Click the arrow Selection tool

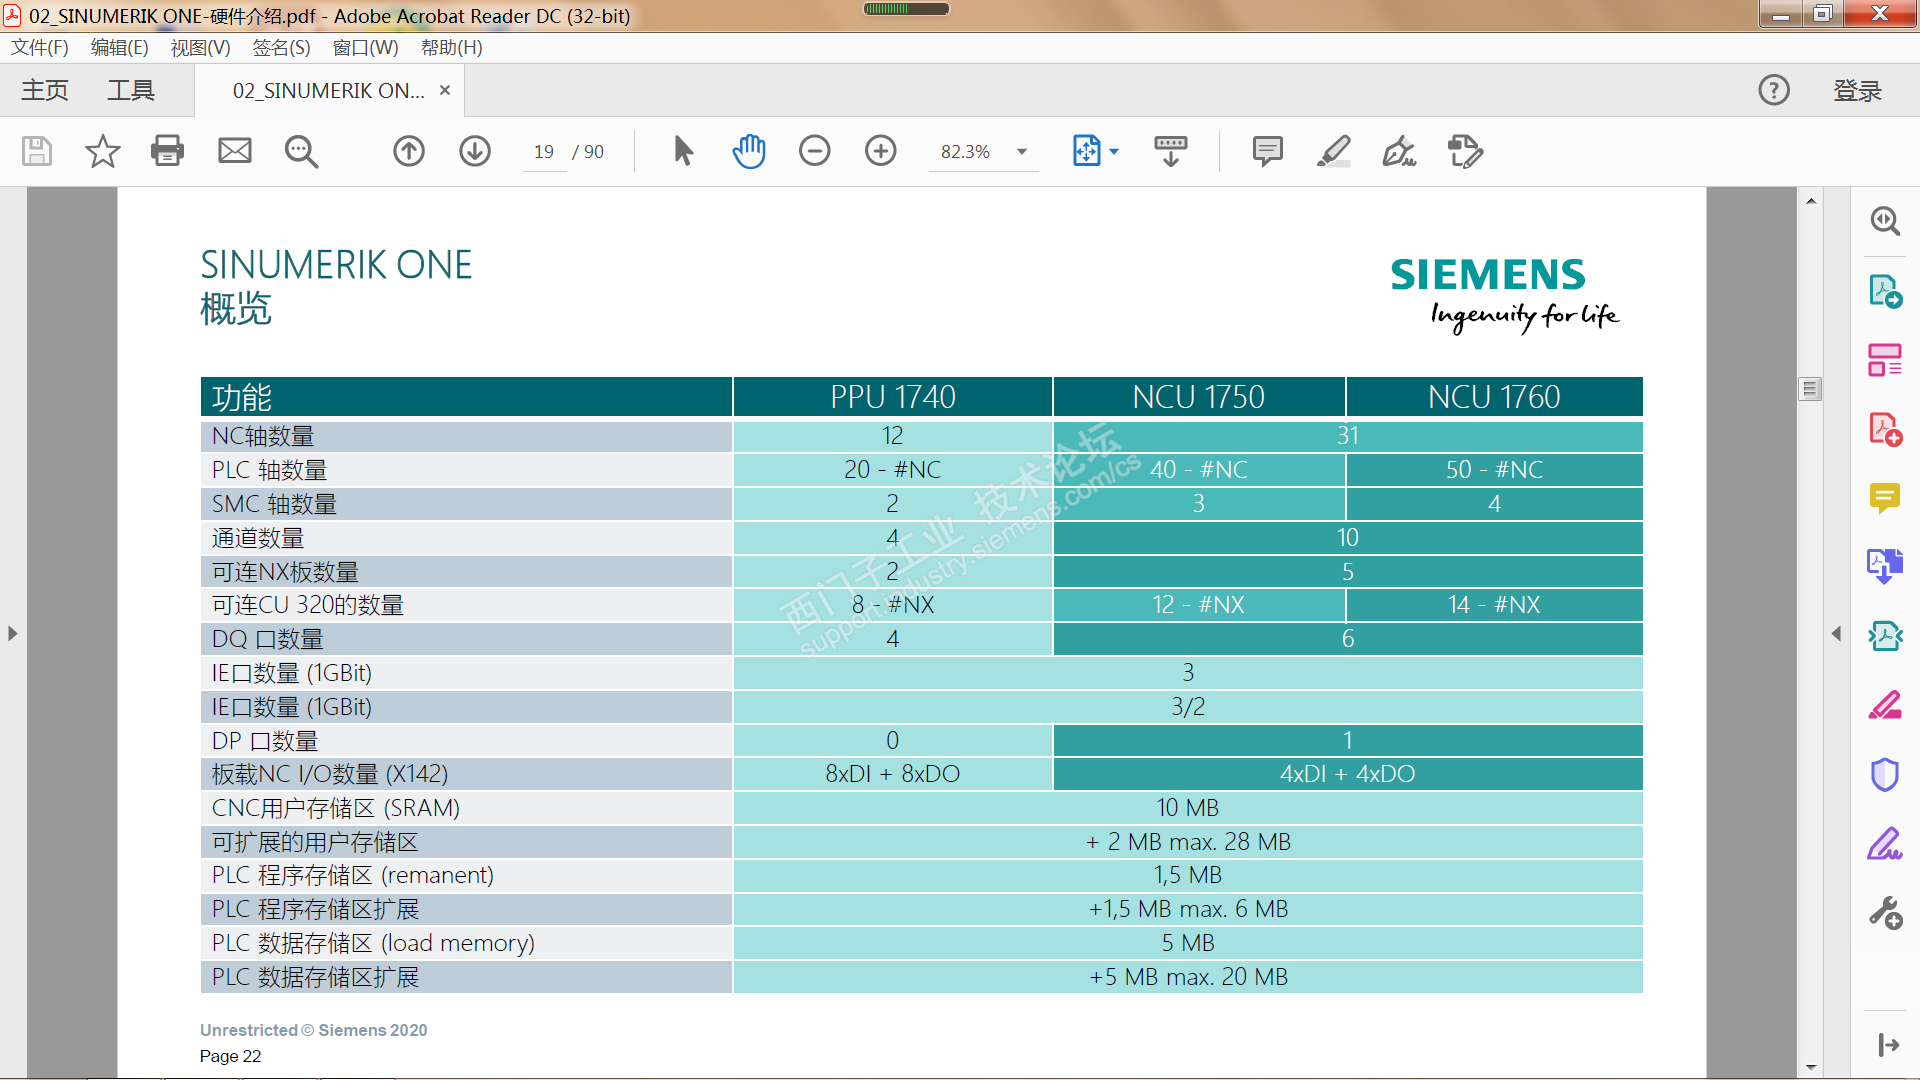(x=683, y=151)
